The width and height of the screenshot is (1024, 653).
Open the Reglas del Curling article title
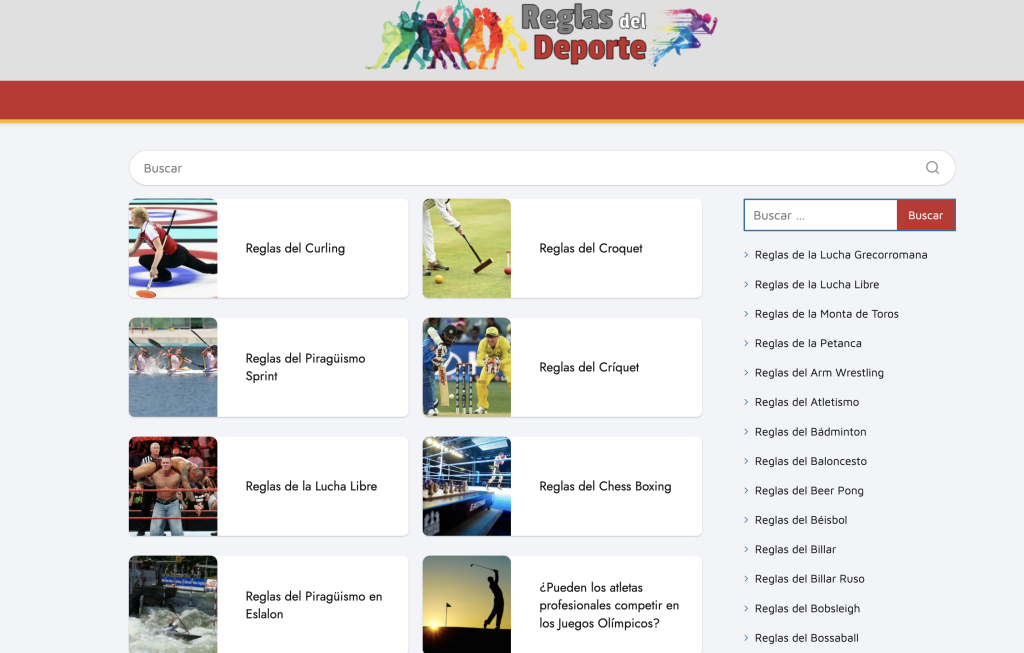(295, 248)
